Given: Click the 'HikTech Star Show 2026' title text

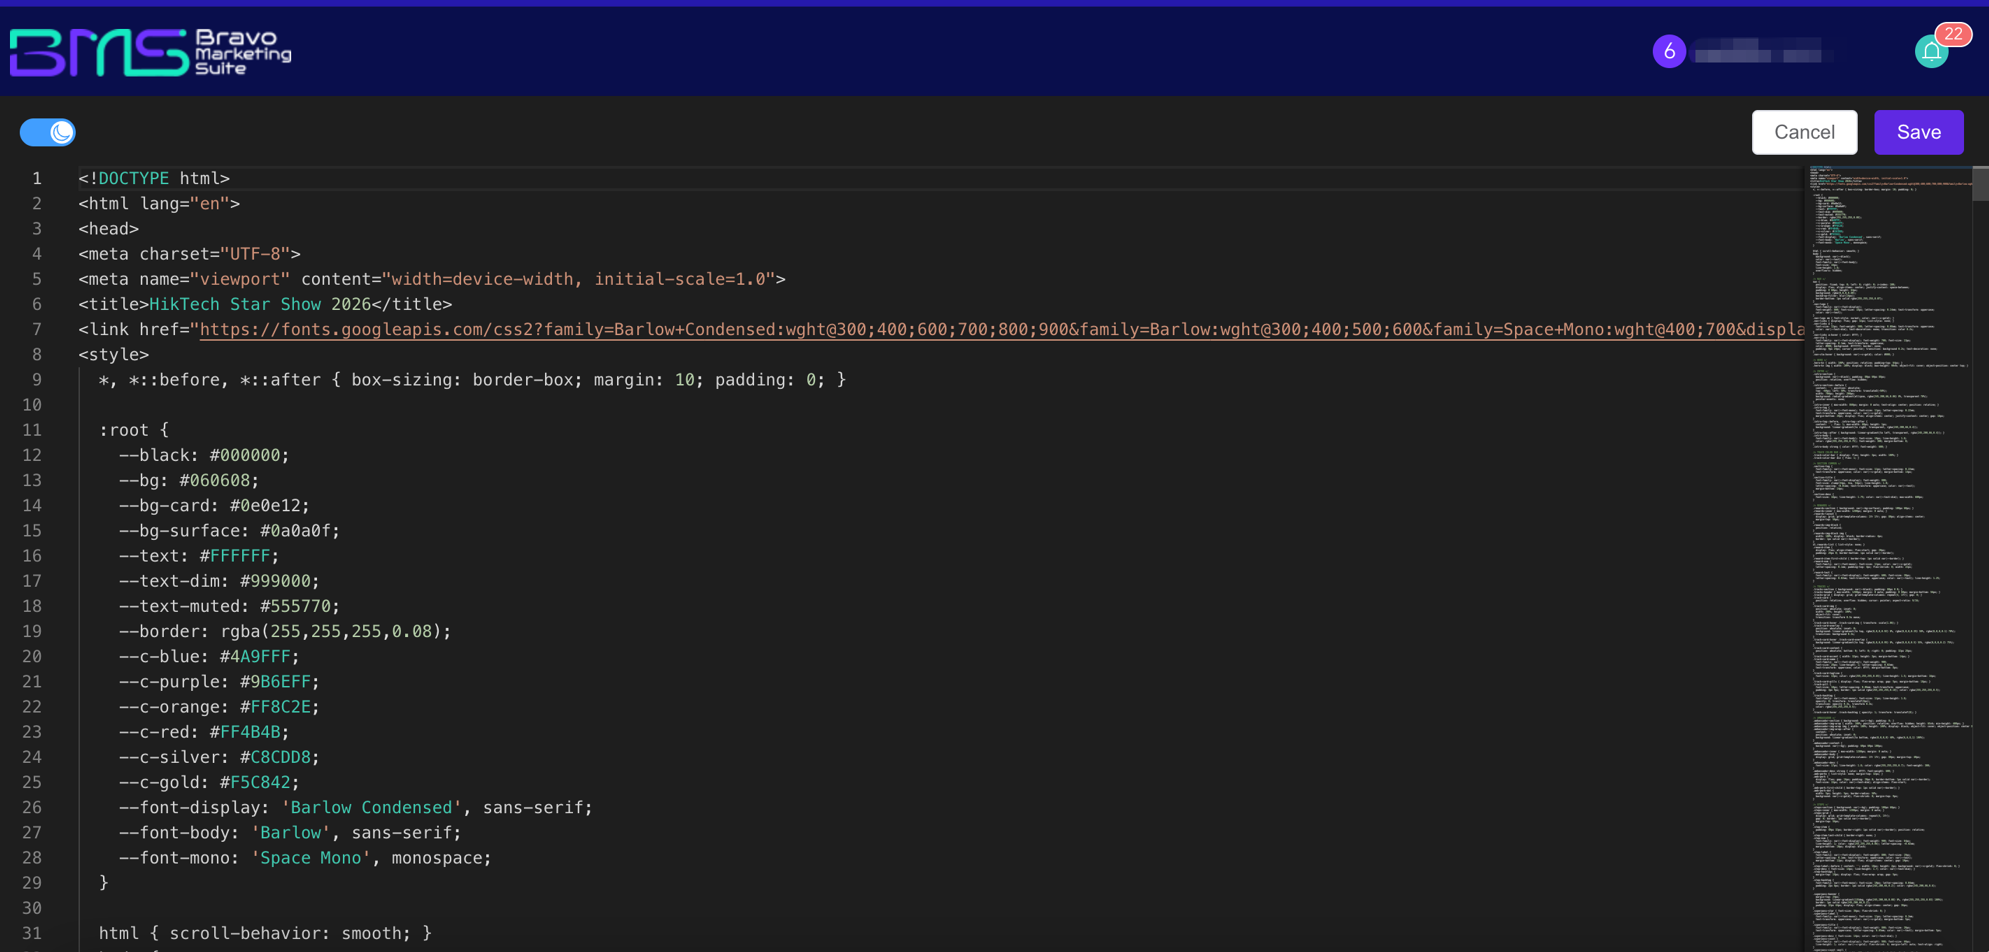Looking at the screenshot, I should click(x=260, y=304).
